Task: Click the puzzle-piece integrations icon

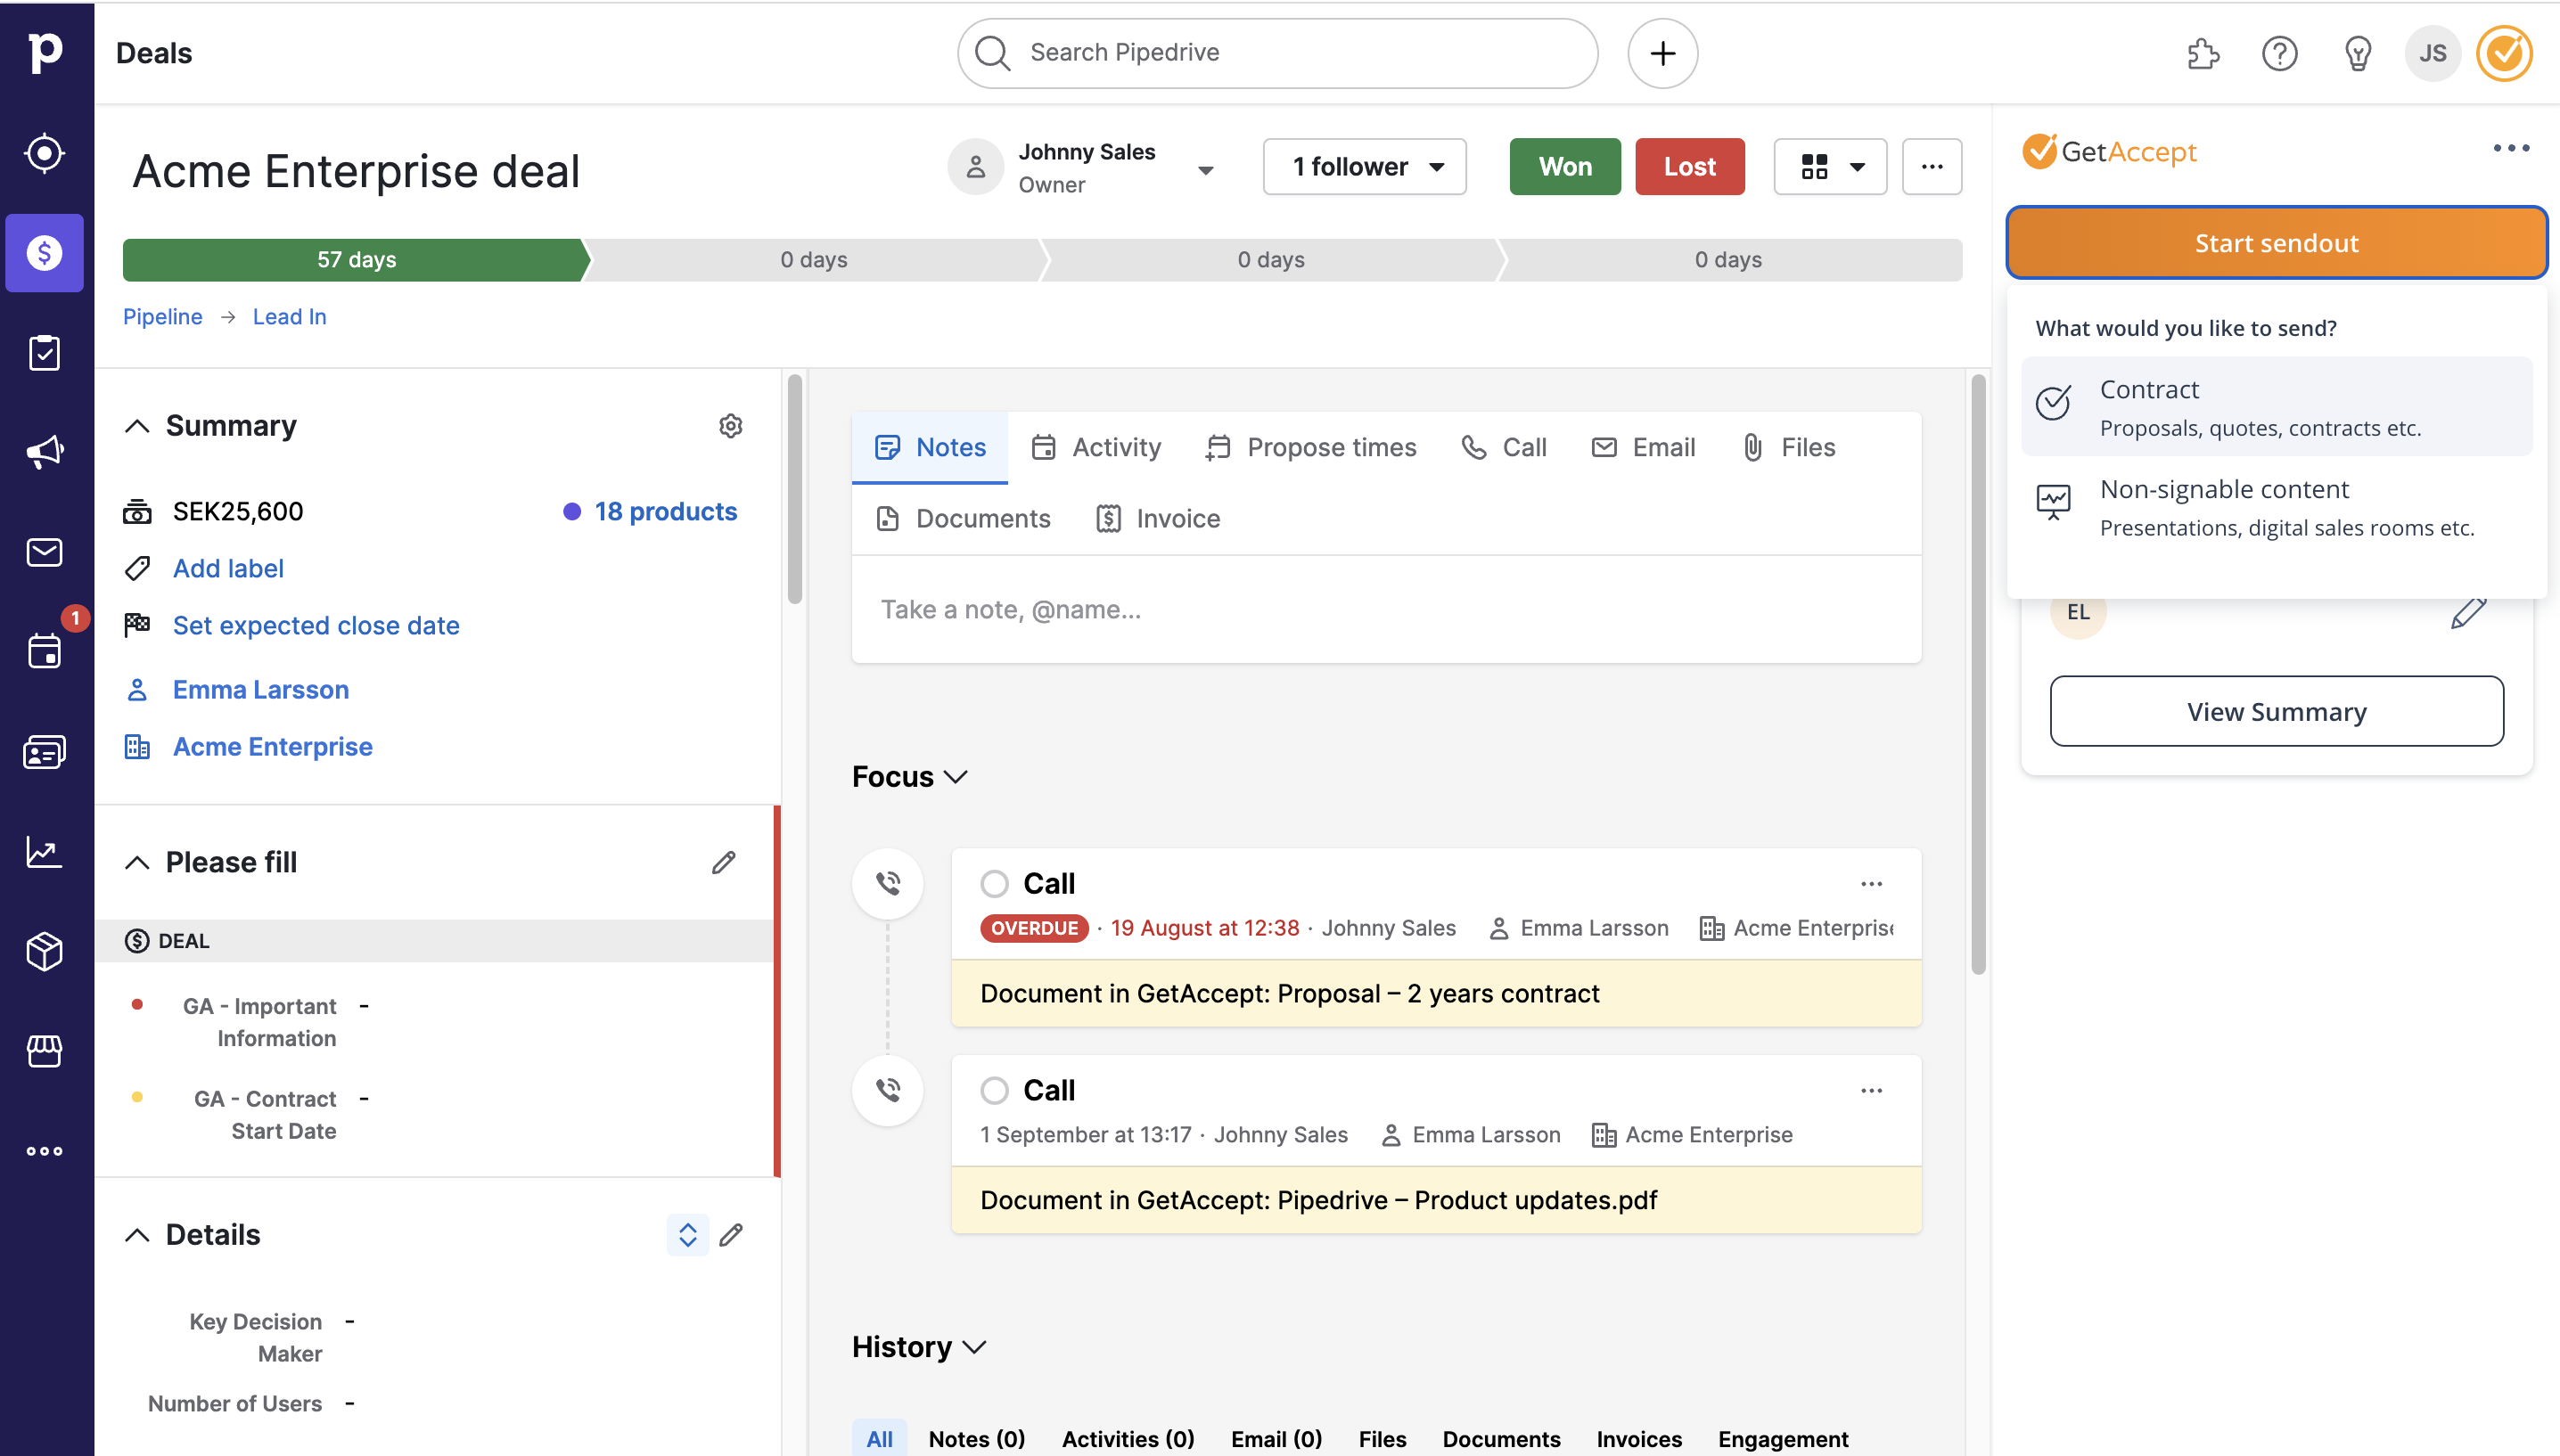Action: point(2203,53)
